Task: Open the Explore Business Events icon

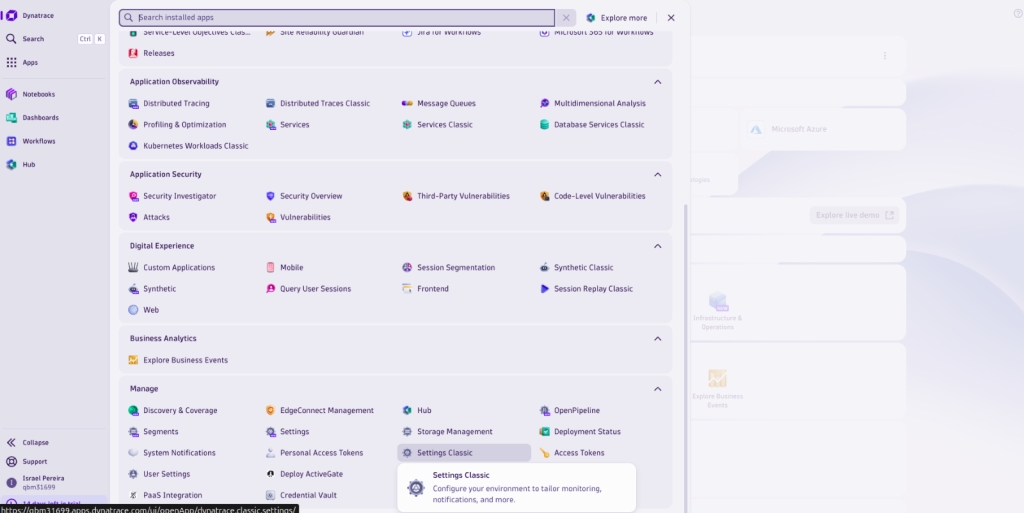Action: tap(133, 360)
